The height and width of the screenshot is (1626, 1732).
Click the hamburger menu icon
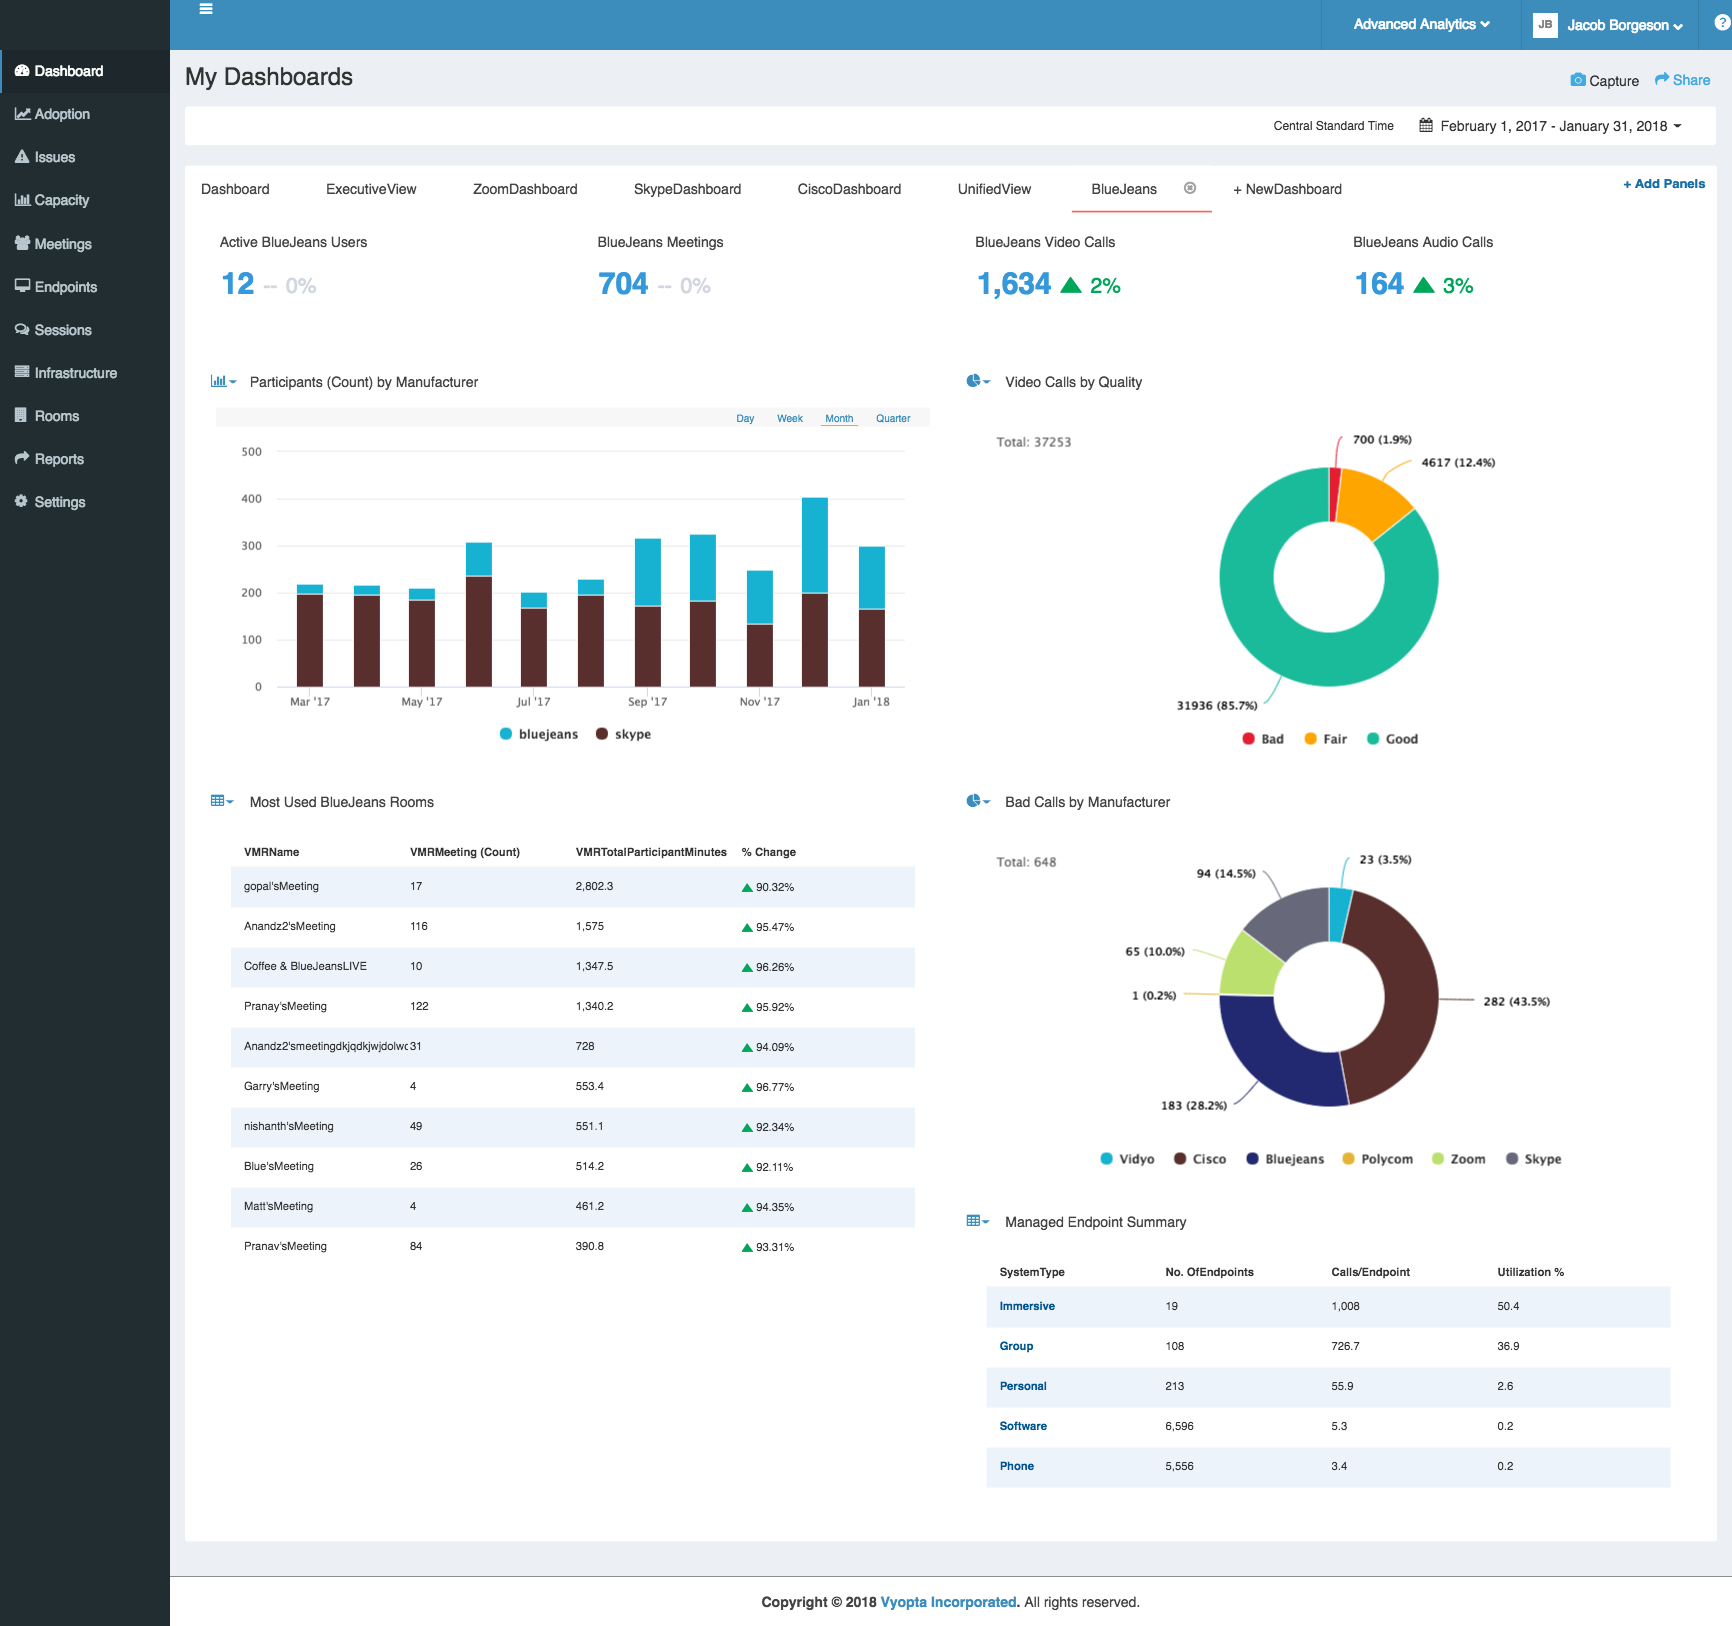pyautogui.click(x=206, y=9)
